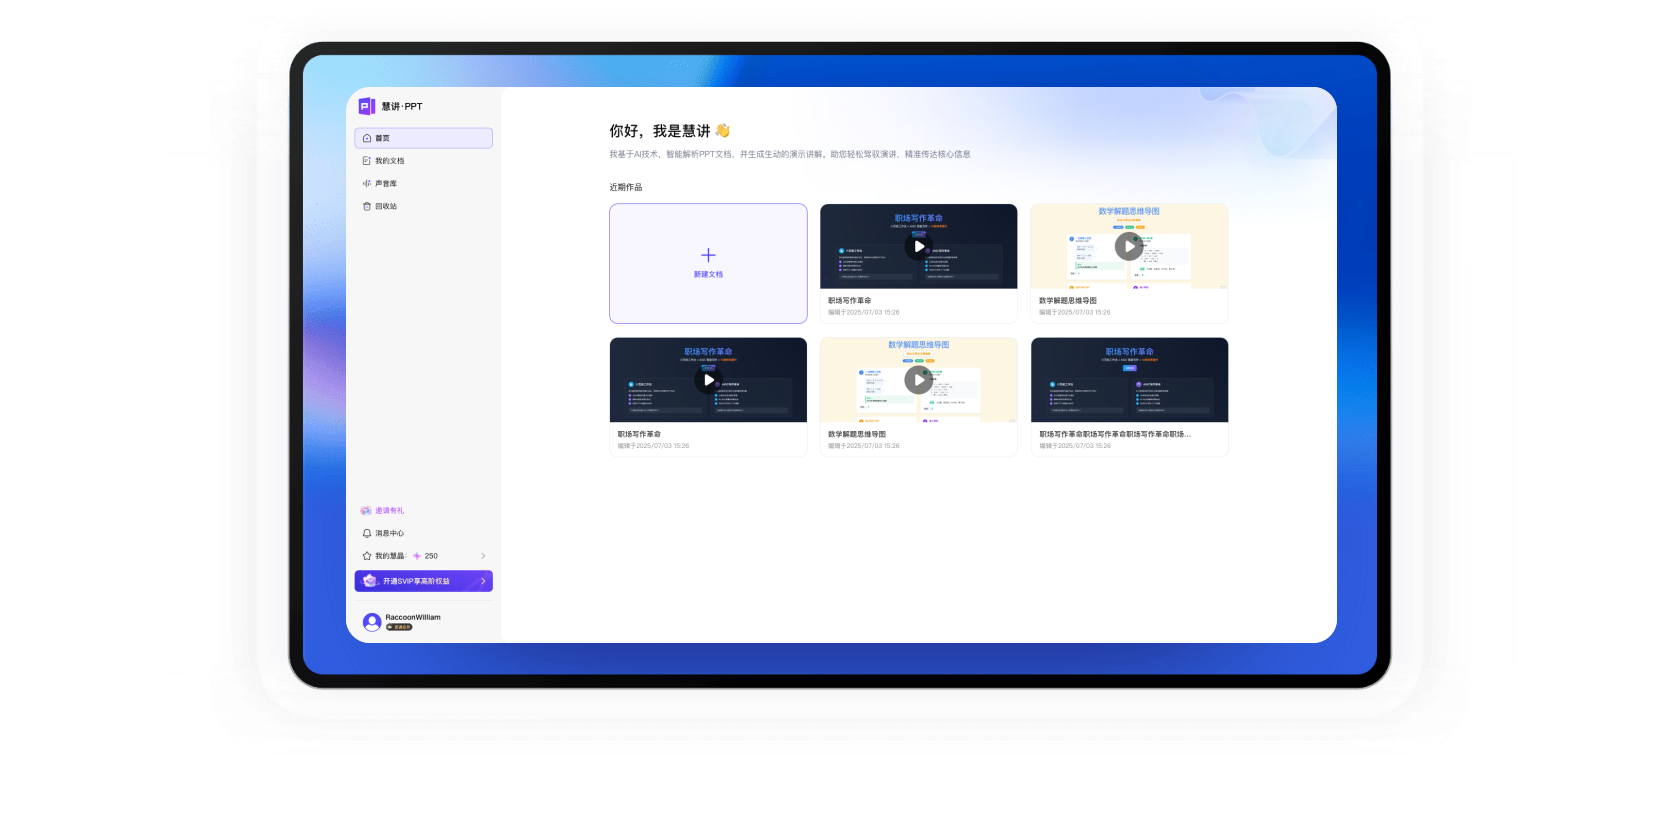Click the 开通SVIP享高阶权益 button
Image resolution: width=1680 pixels, height=840 pixels.
(x=416, y=581)
